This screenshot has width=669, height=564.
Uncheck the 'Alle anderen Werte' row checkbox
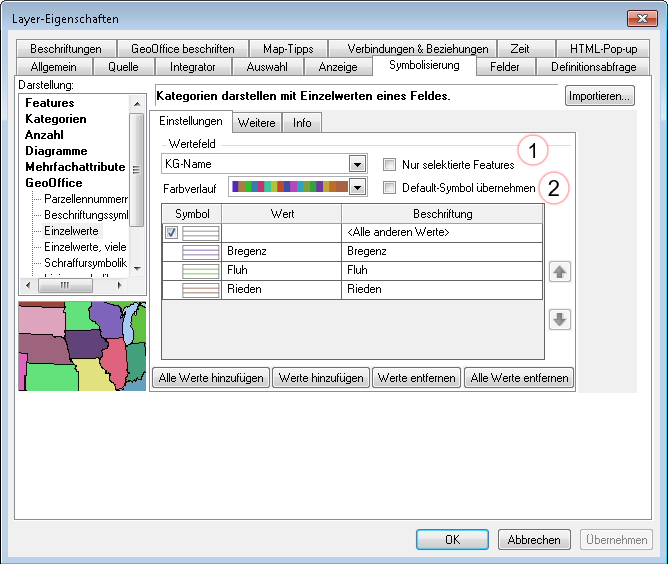171,232
